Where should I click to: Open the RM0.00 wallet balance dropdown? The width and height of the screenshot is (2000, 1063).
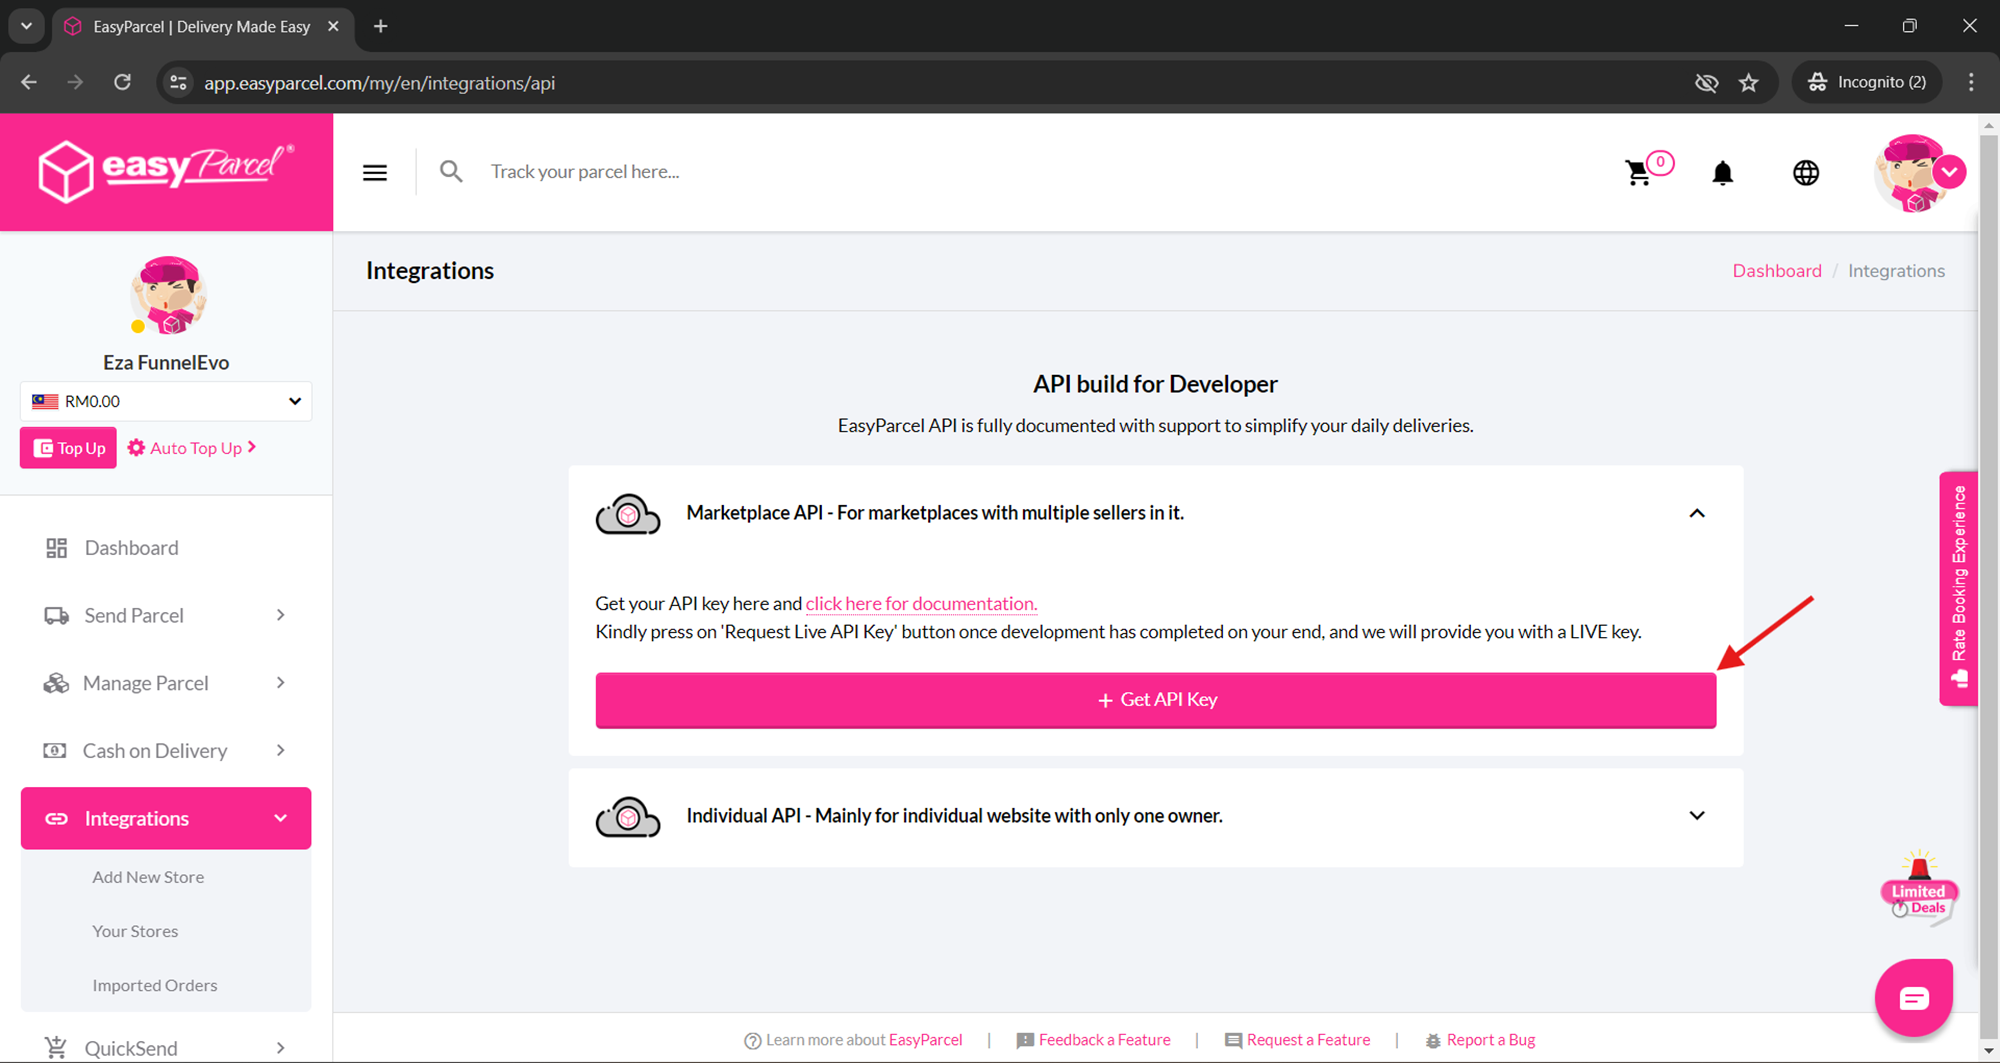click(166, 401)
